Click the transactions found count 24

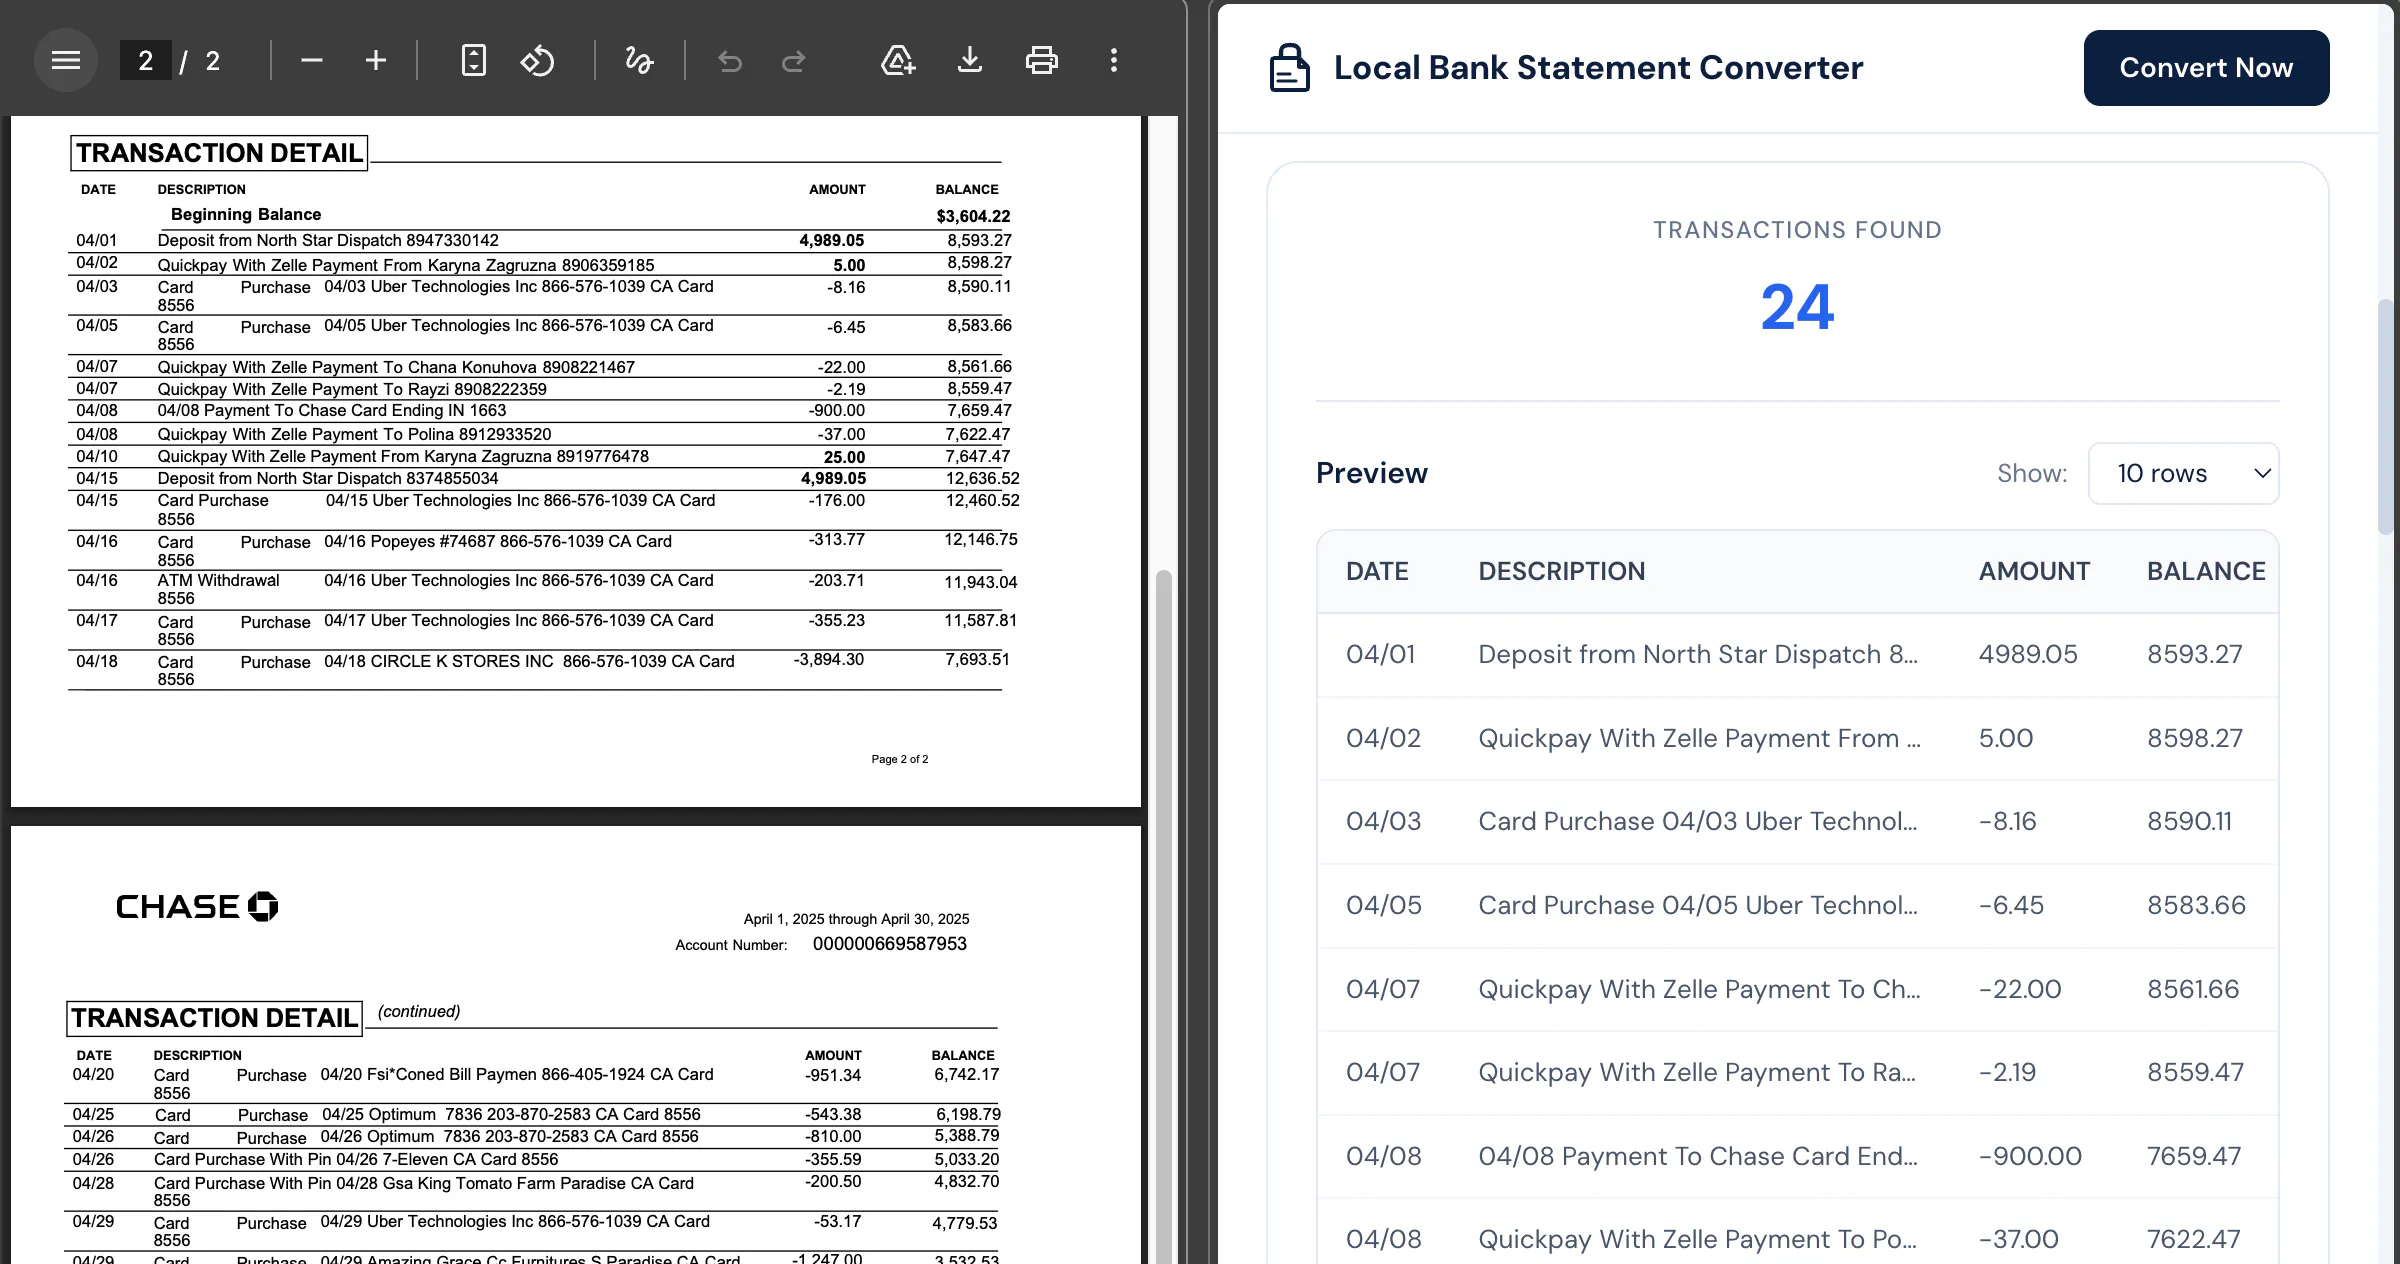[1797, 307]
